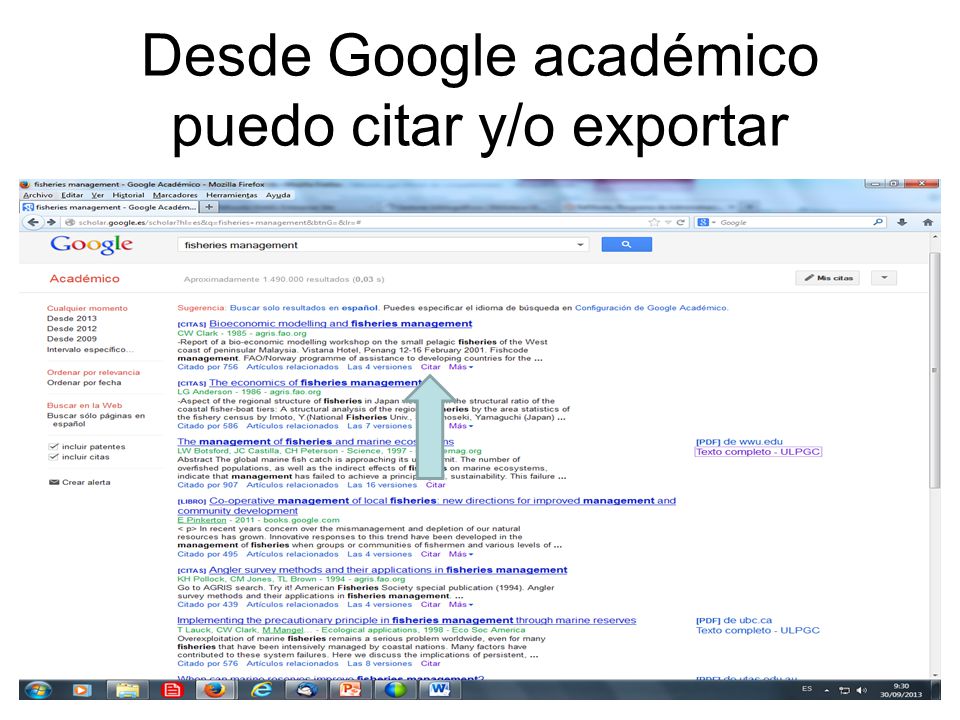Go forward with the Firefox forward arrow
This screenshot has width=960, height=720.
click(x=51, y=222)
